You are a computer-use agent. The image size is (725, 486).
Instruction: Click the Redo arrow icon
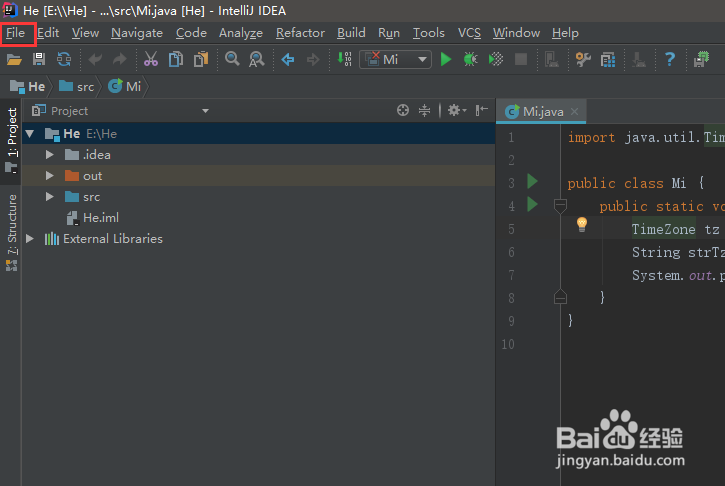tap(120, 59)
